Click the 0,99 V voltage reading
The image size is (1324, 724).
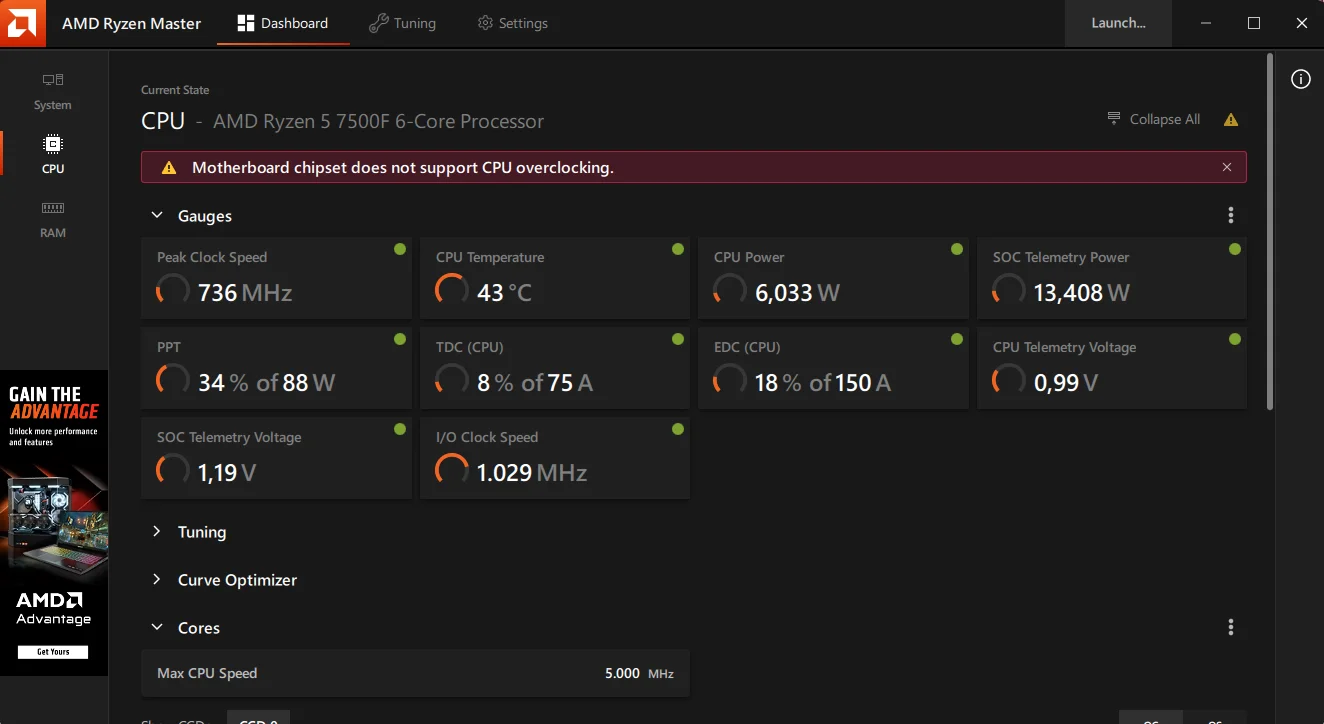[1066, 383]
